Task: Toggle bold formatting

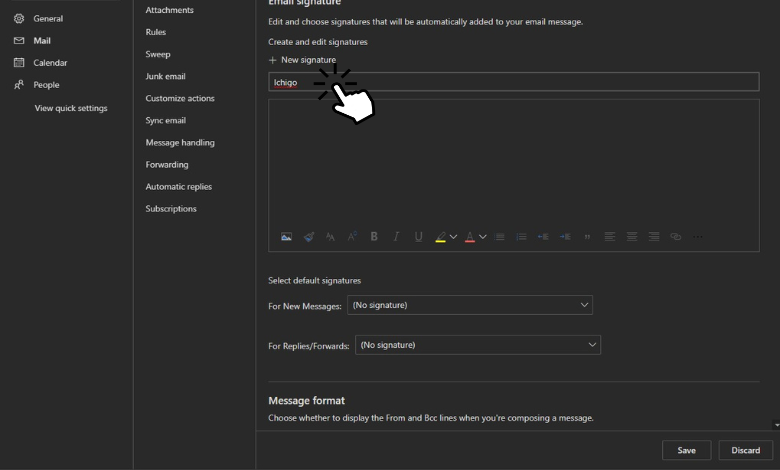Action: (x=374, y=237)
